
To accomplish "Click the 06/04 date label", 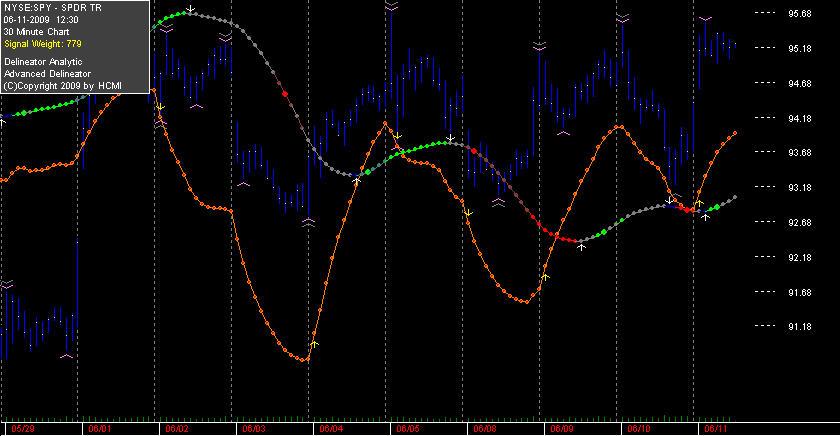I will coord(331,429).
